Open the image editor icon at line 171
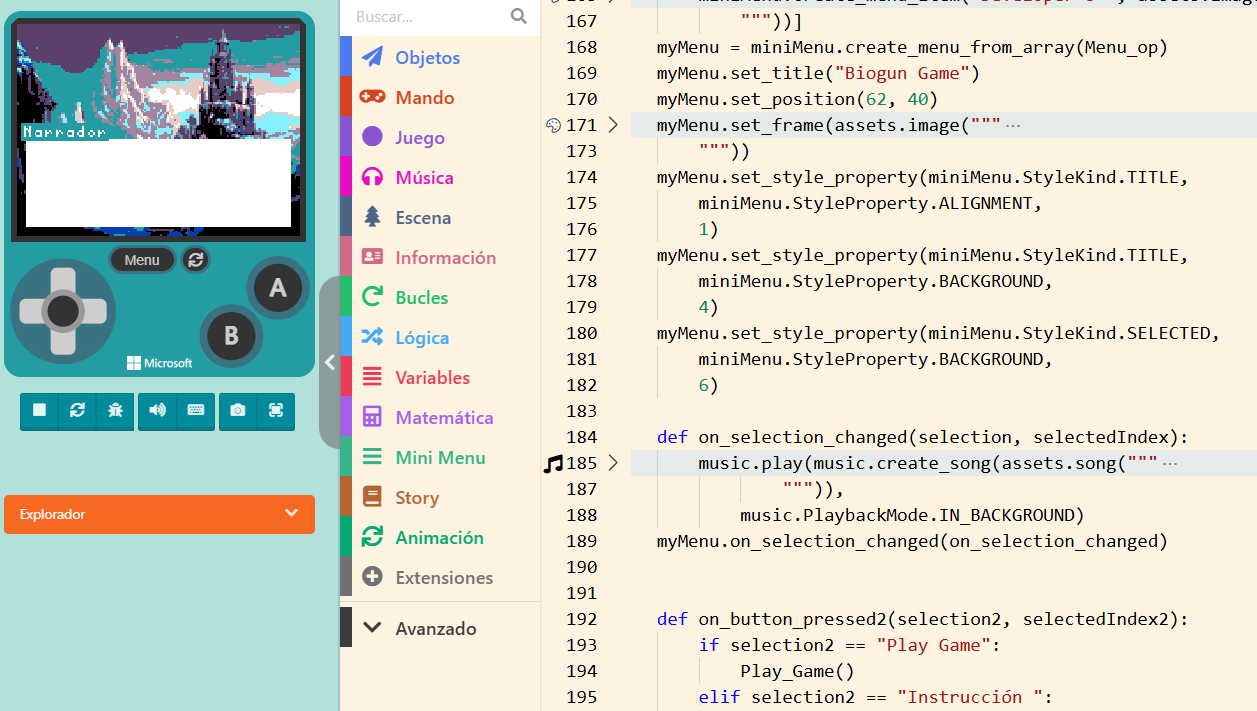 pyautogui.click(x=553, y=125)
